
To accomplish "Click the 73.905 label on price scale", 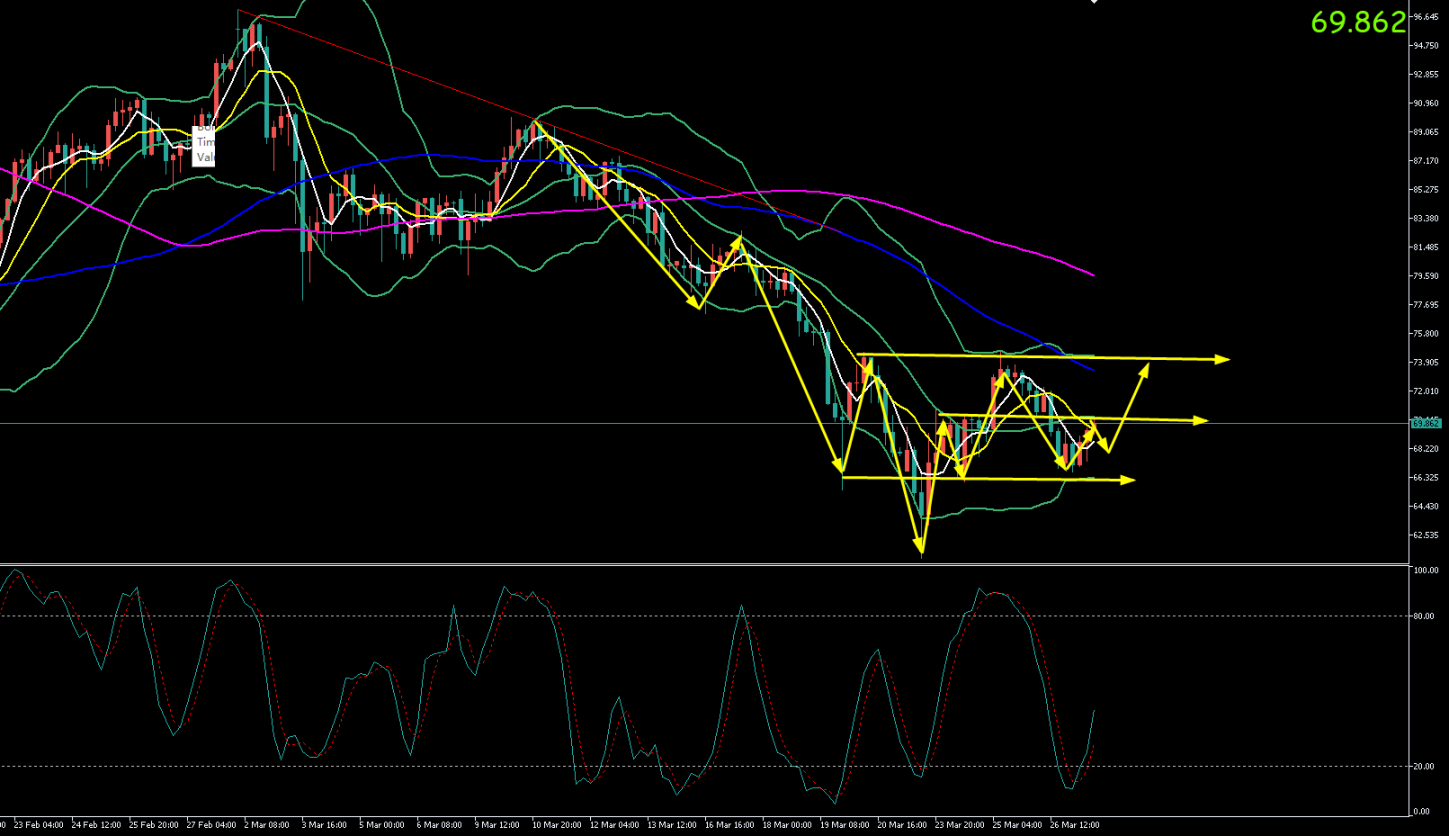I will 1424,362.
